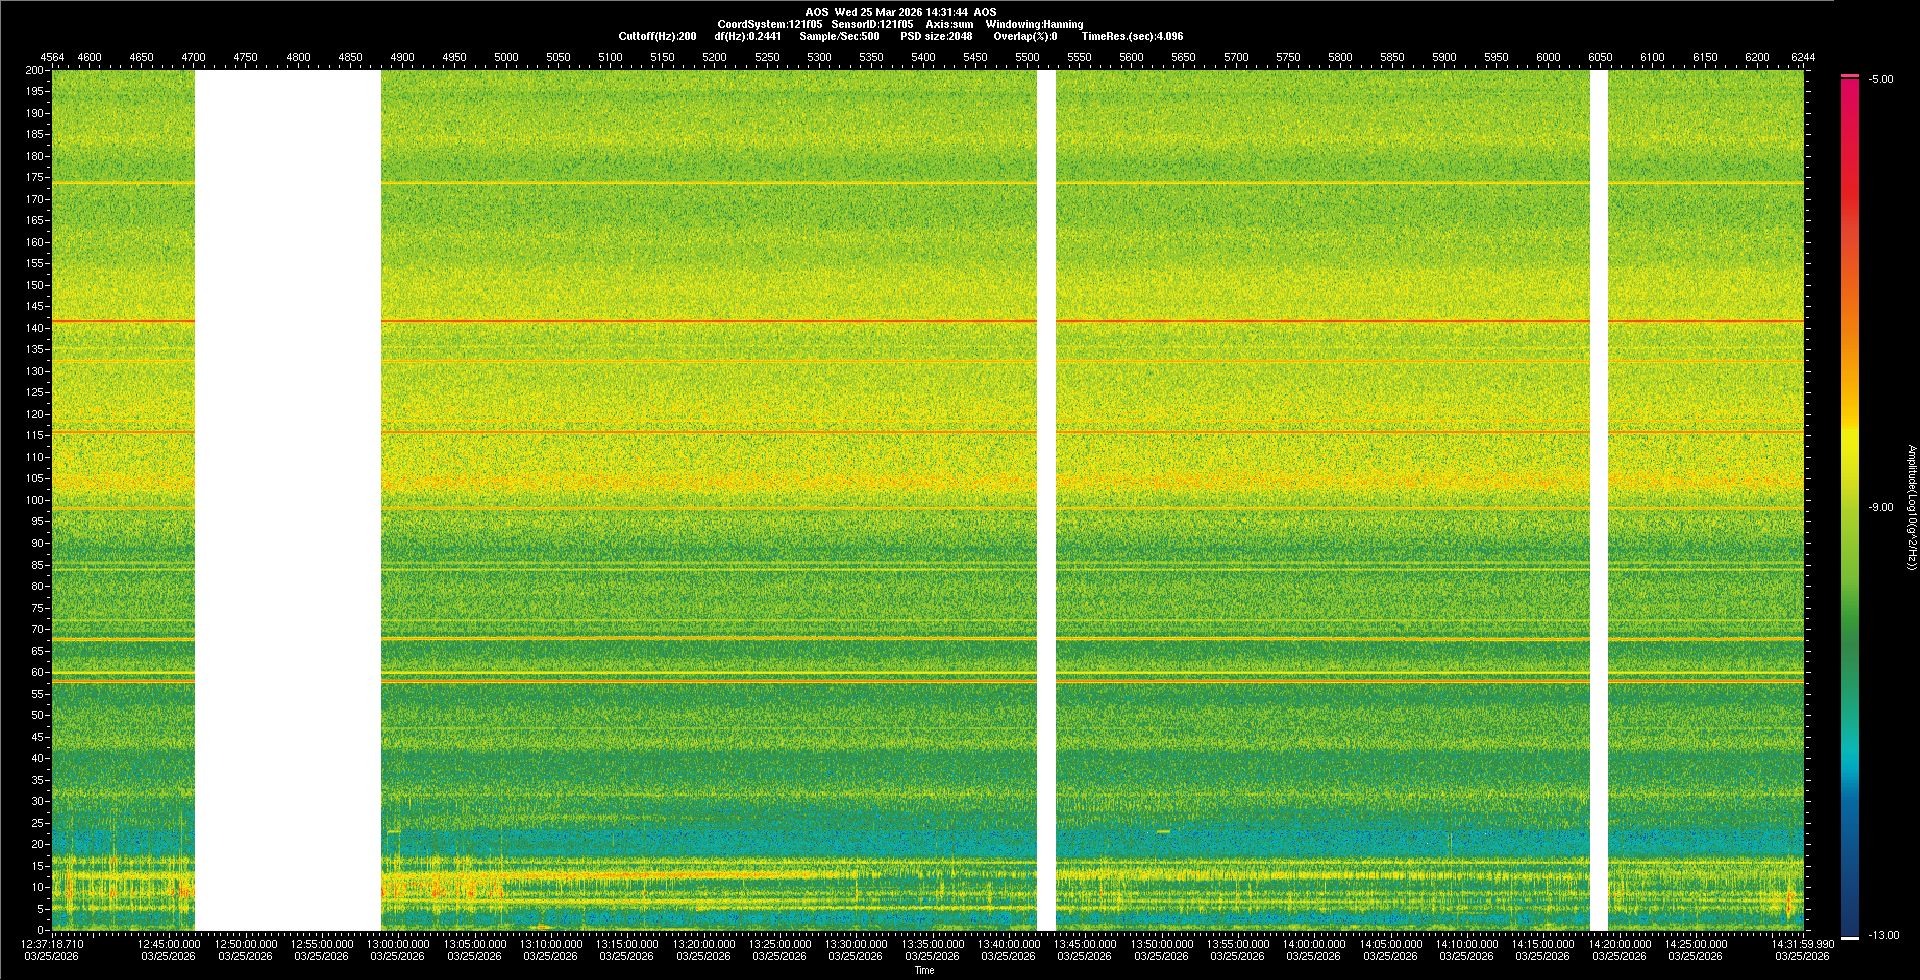Select the 13:00:00.000 time axis label

click(398, 944)
